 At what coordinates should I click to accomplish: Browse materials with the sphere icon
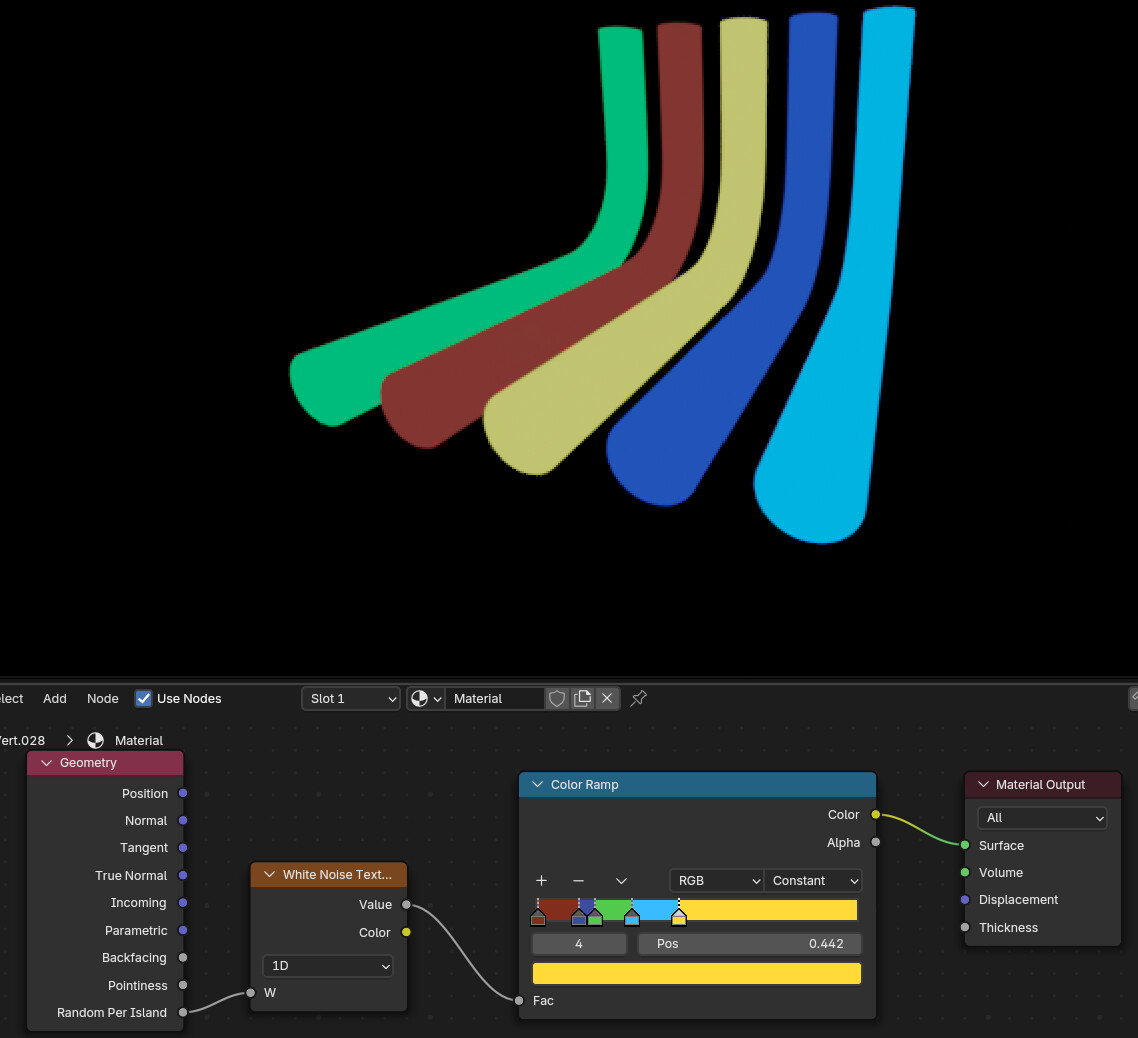click(426, 698)
